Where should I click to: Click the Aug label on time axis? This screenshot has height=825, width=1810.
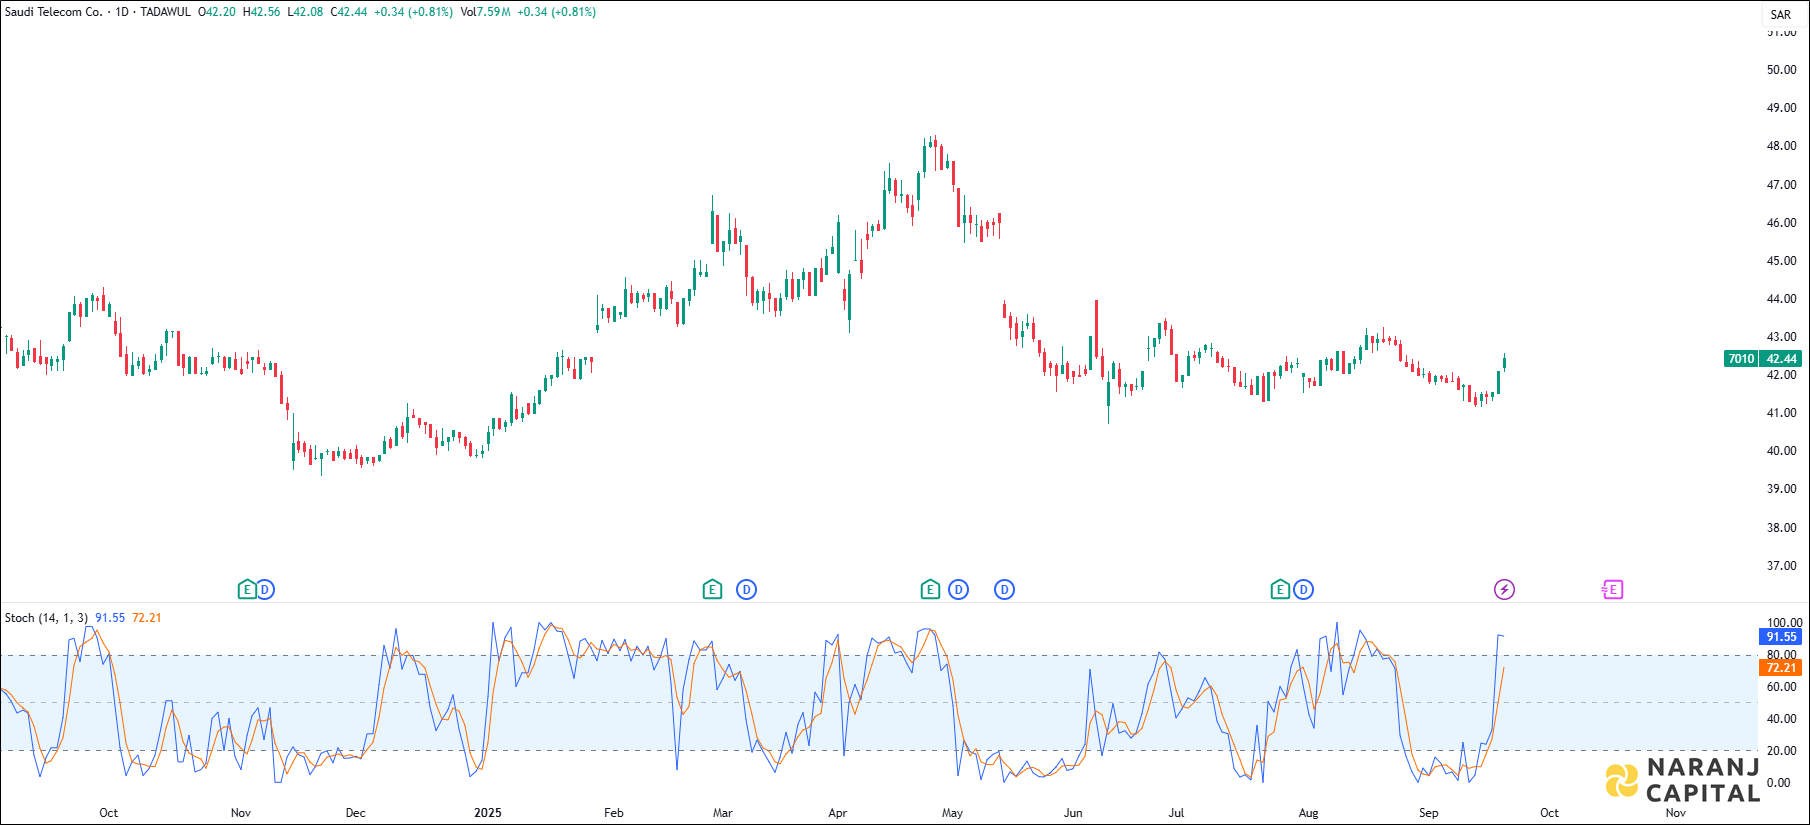click(1308, 813)
